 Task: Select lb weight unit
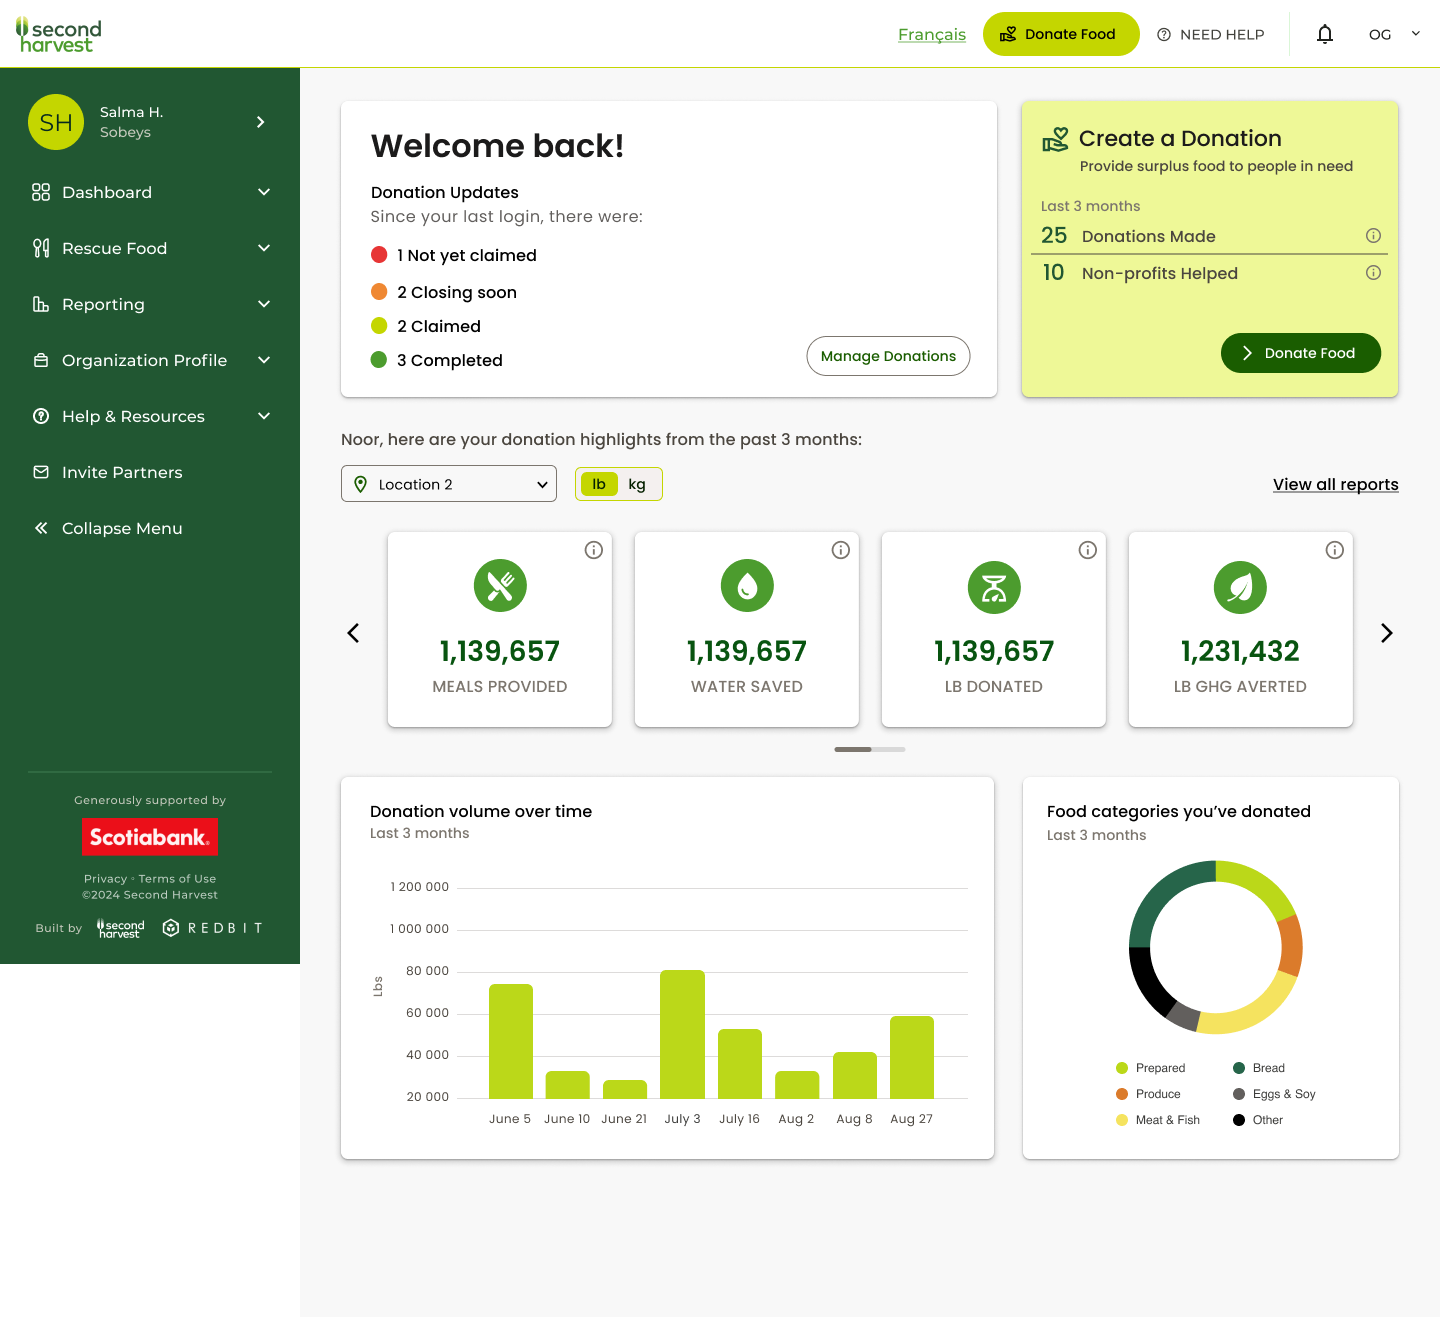(599, 484)
